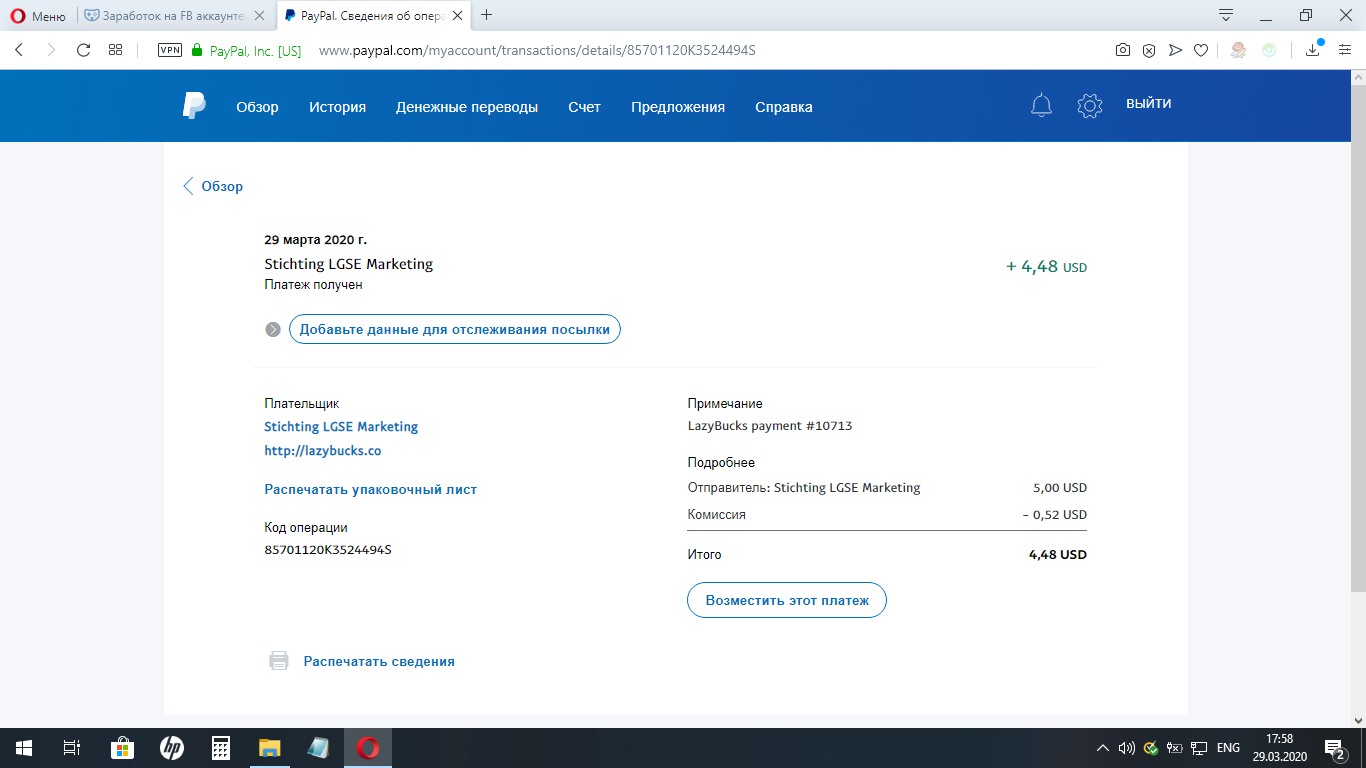Open the http://lazybucks.co link
The height and width of the screenshot is (768, 1366).
click(323, 450)
